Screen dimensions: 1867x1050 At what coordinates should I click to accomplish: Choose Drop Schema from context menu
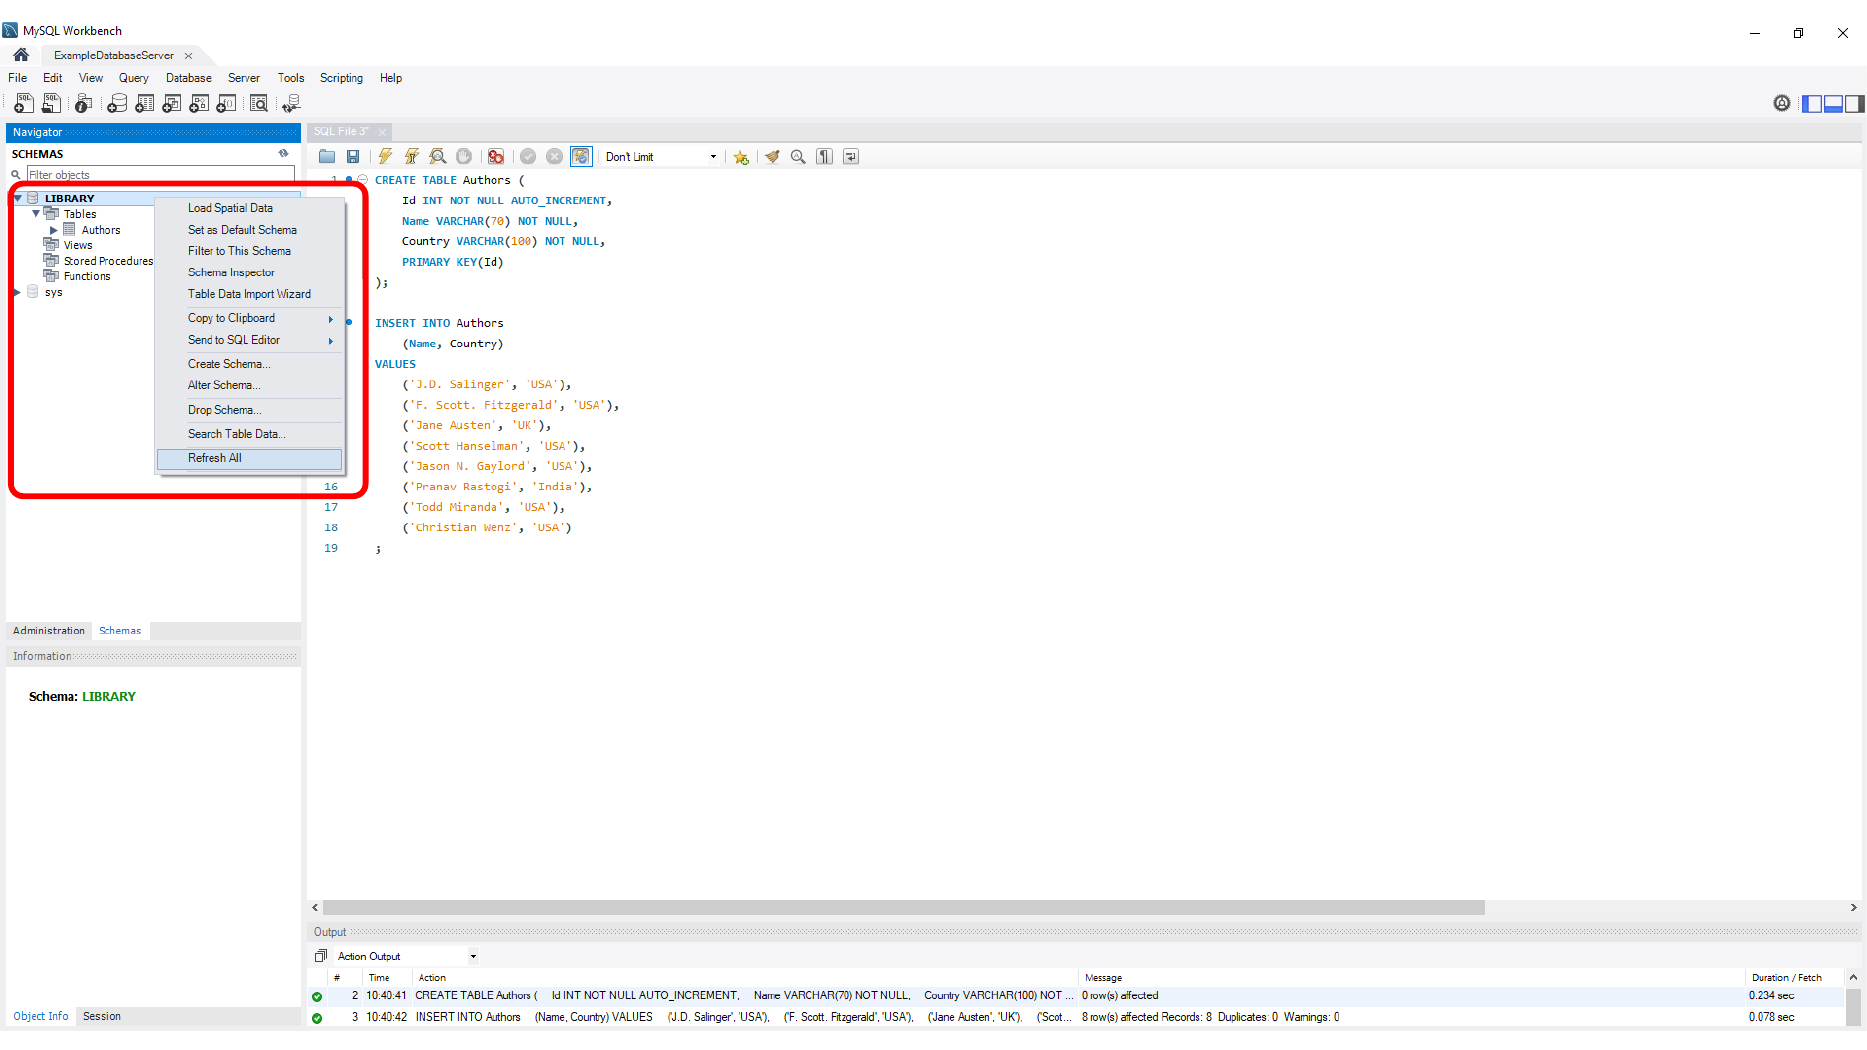click(x=250, y=410)
